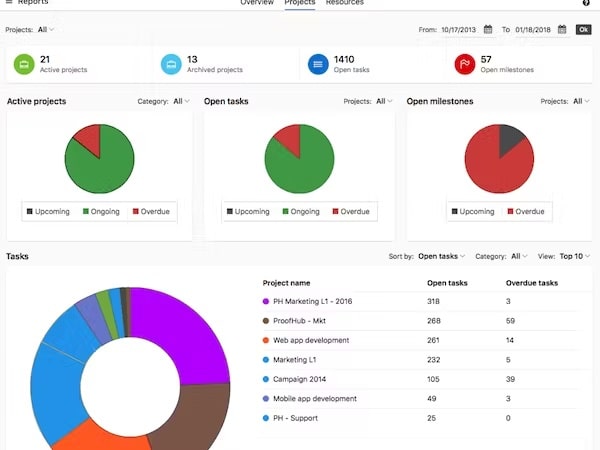Click overdue tasks value 39
Image resolution: width=600 pixels, height=450 pixels.
pos(510,379)
